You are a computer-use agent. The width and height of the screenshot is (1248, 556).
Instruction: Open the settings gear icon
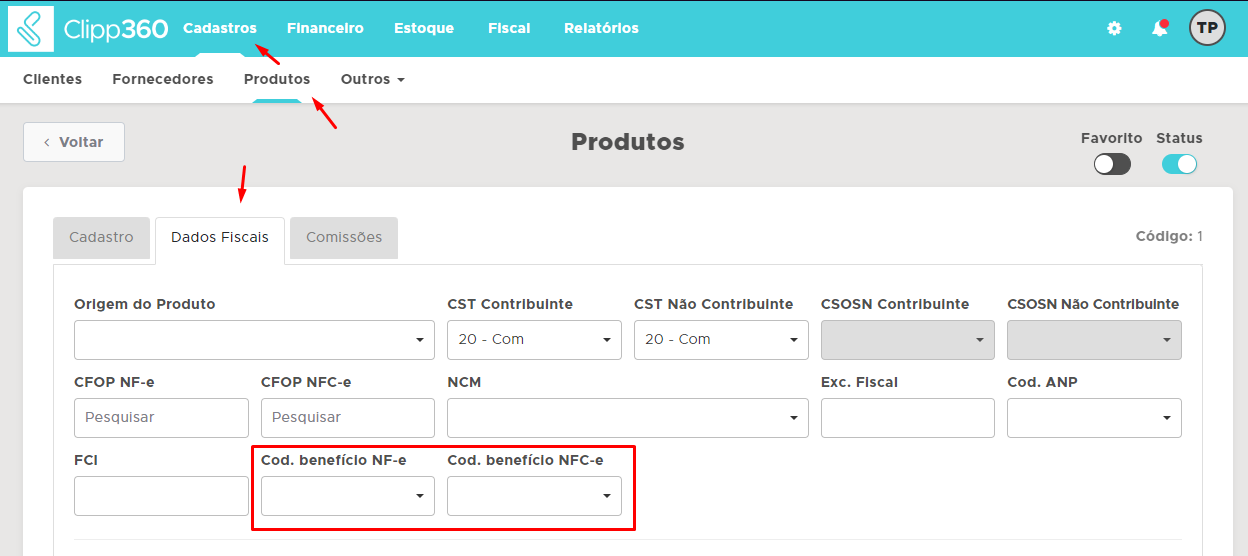(1114, 29)
